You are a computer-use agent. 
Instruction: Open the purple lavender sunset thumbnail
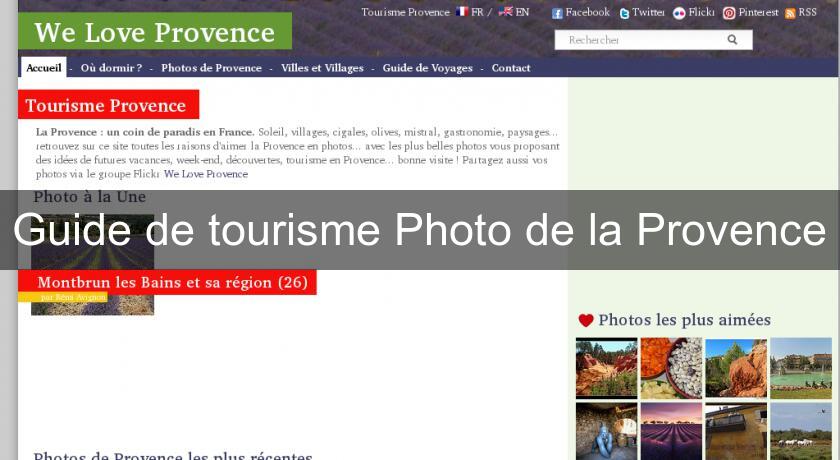[x=671, y=431]
